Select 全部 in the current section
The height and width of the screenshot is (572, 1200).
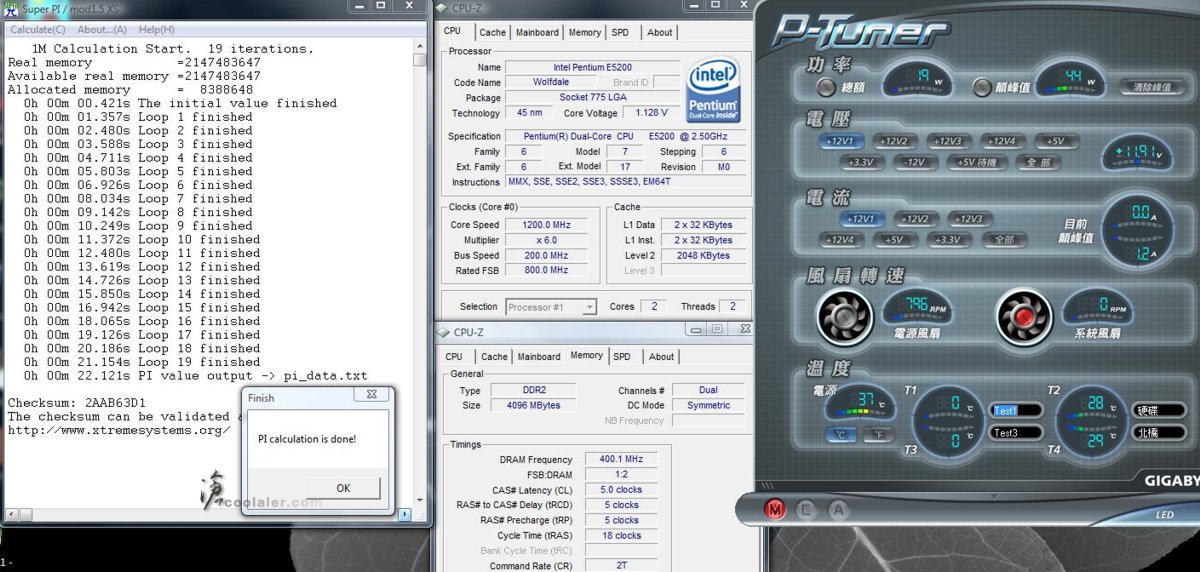[1003, 239]
